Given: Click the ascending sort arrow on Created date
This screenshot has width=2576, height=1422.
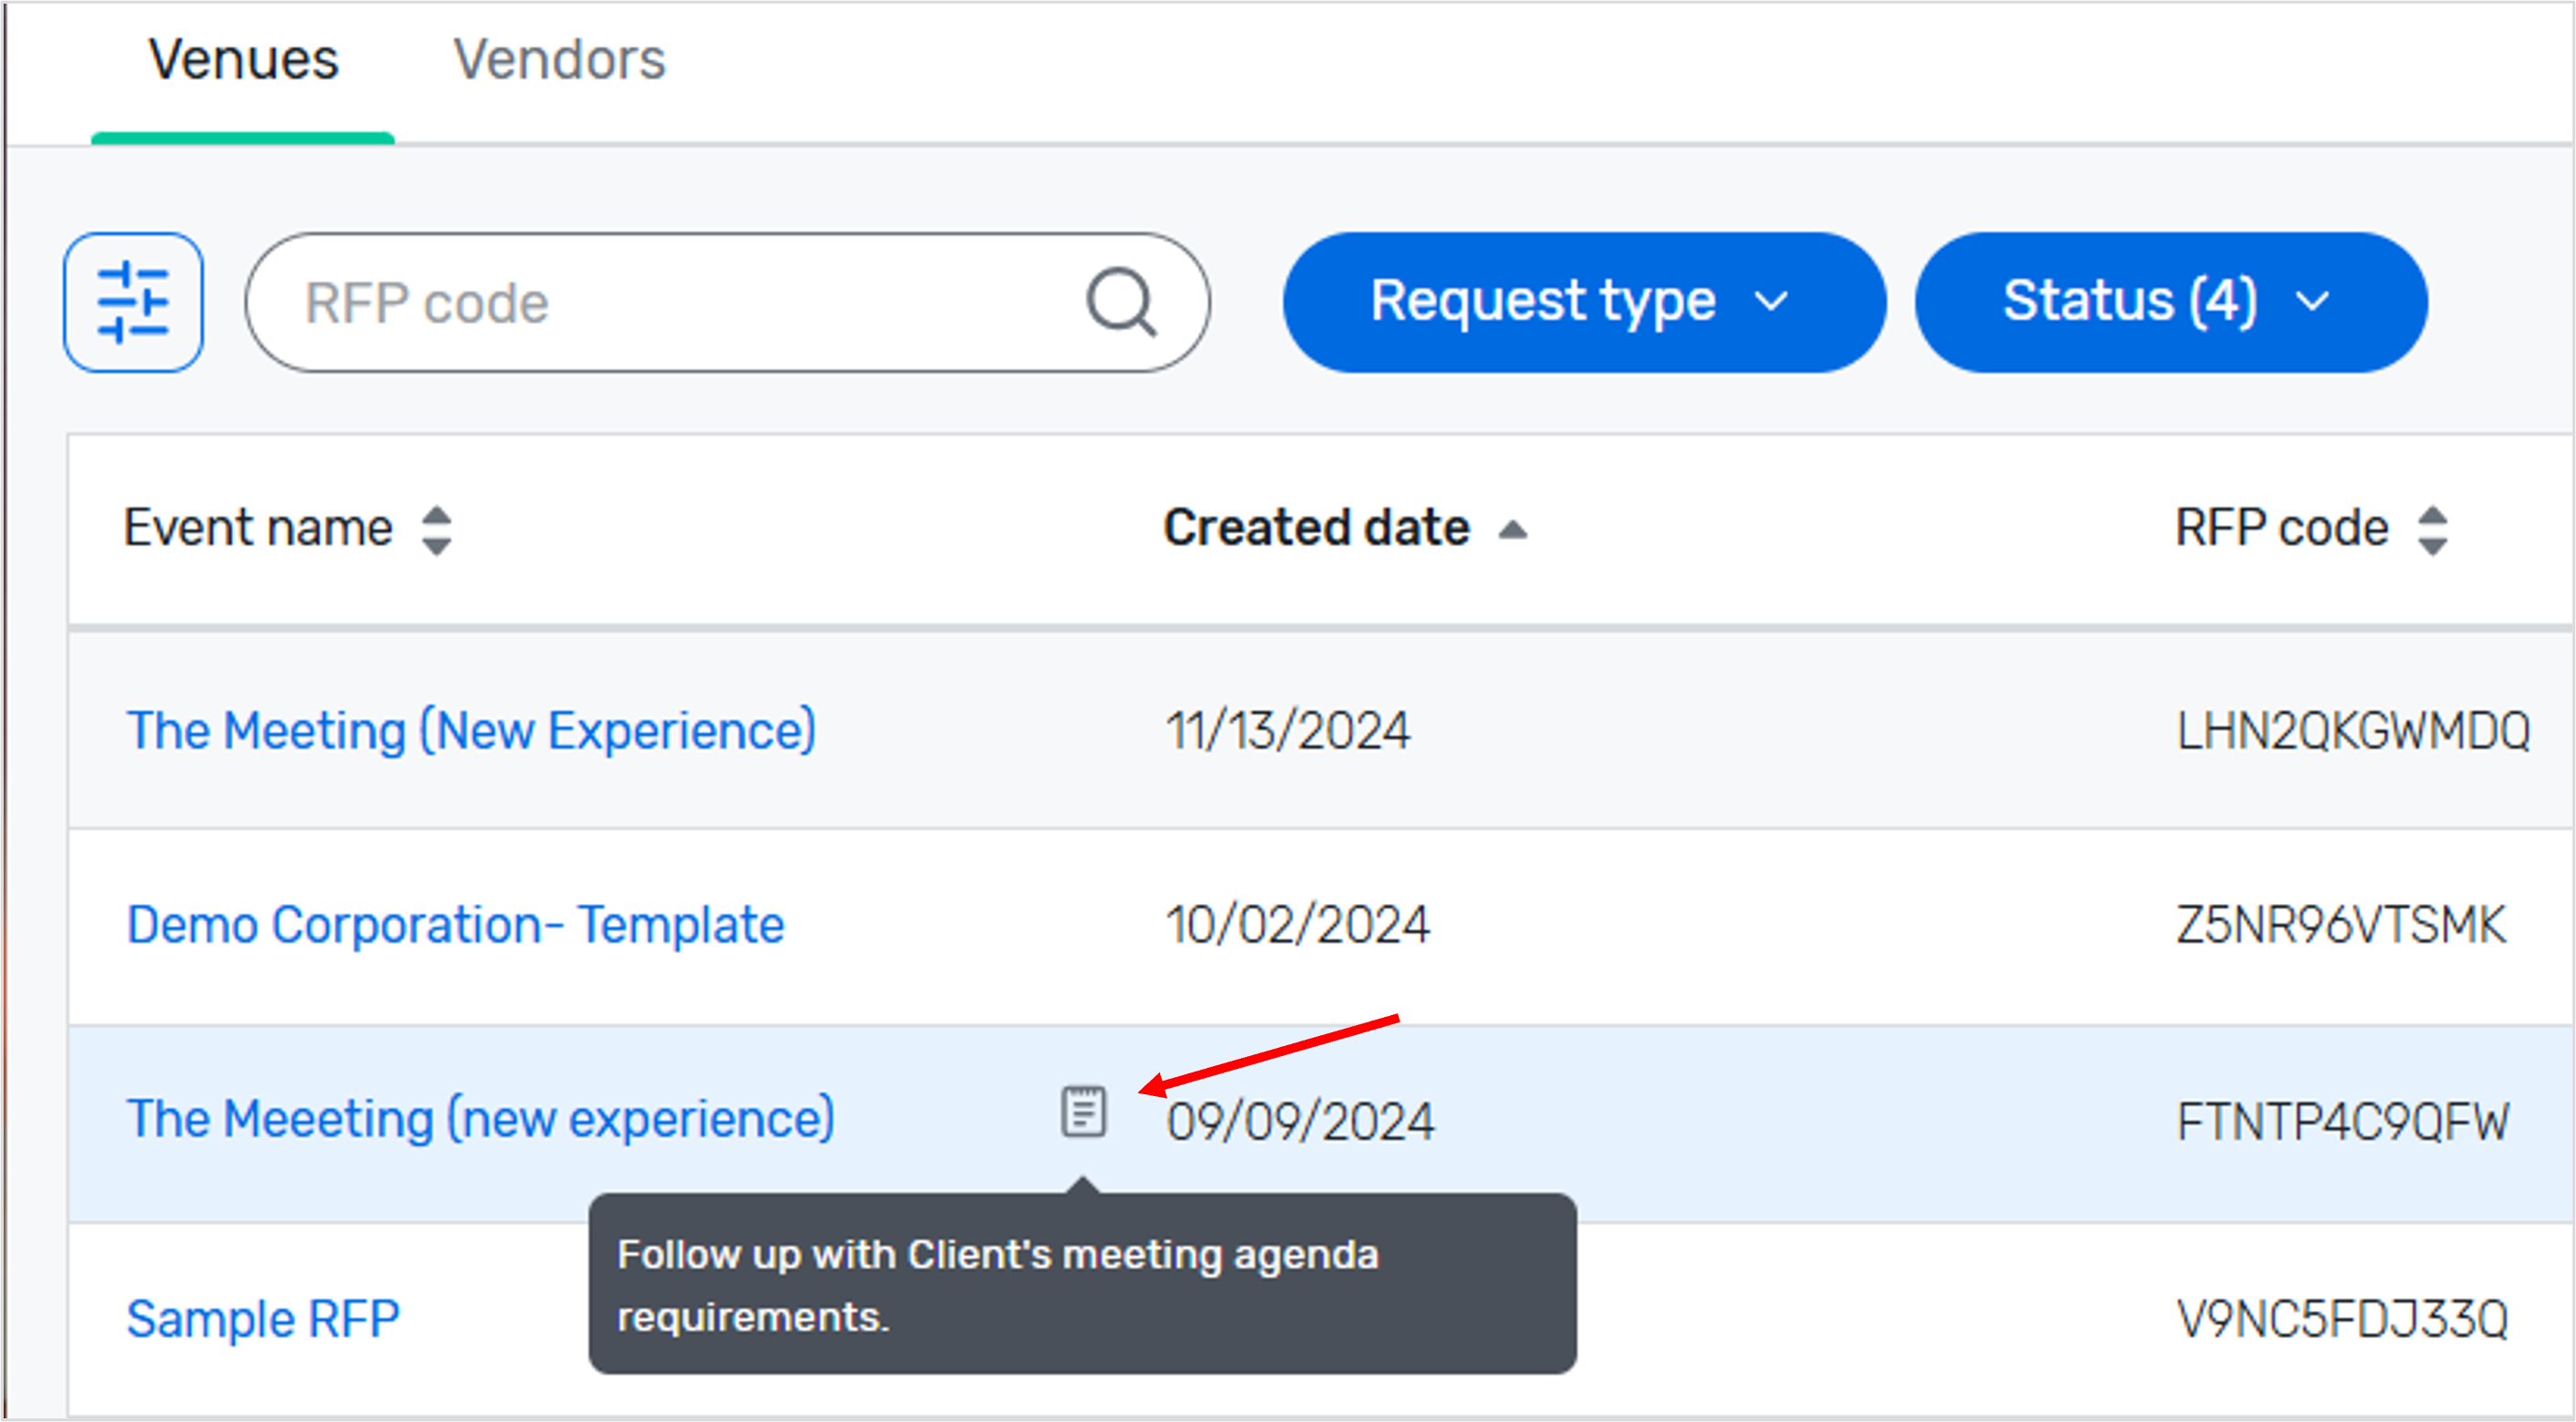Looking at the screenshot, I should point(1514,528).
